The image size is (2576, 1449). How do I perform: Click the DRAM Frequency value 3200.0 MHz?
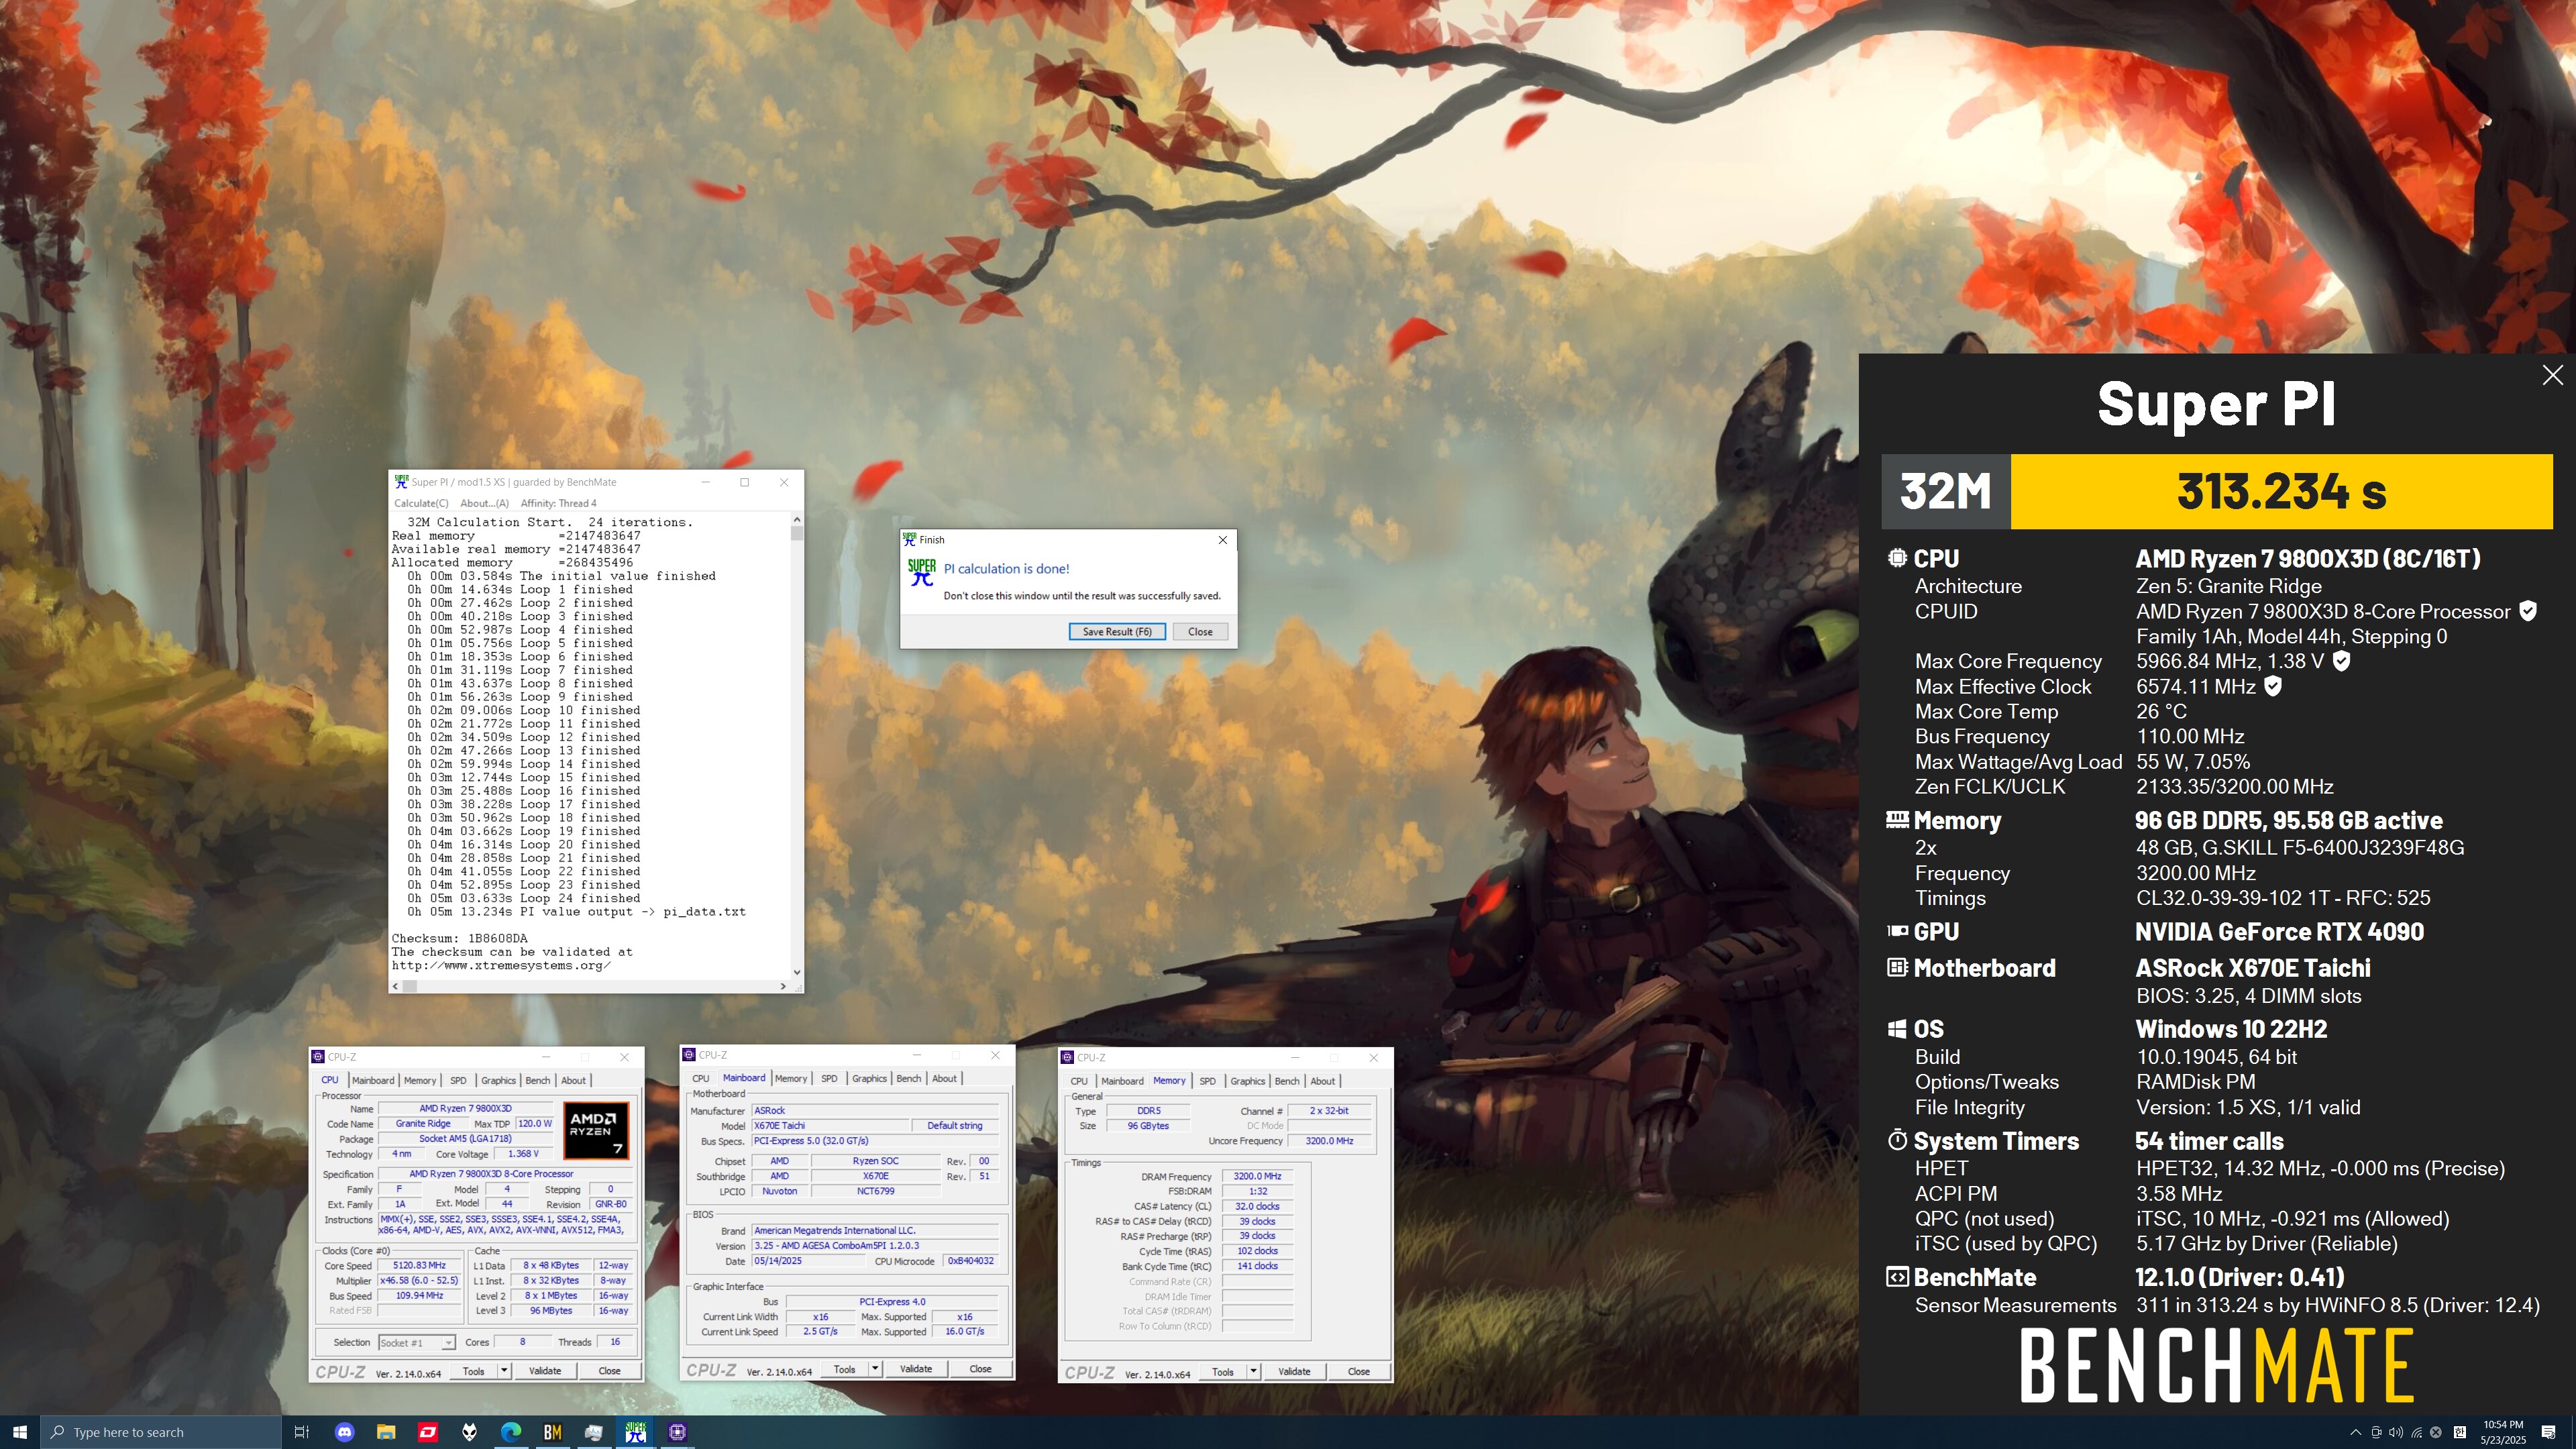(x=1257, y=1176)
